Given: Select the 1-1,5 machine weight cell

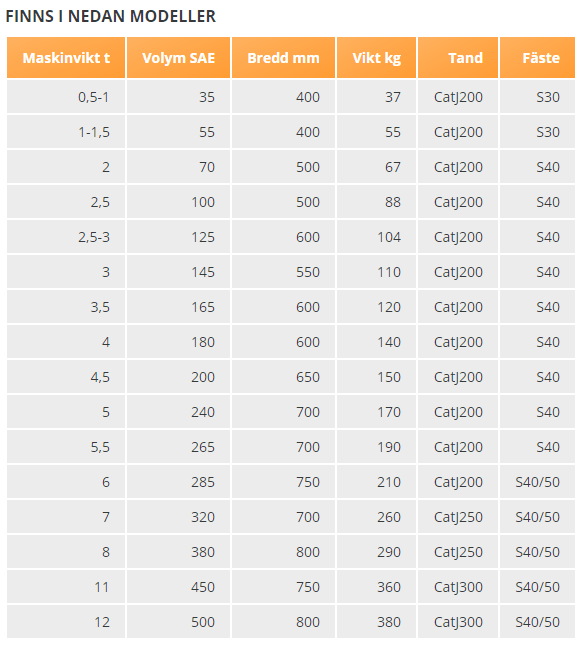Looking at the screenshot, I should (66, 132).
